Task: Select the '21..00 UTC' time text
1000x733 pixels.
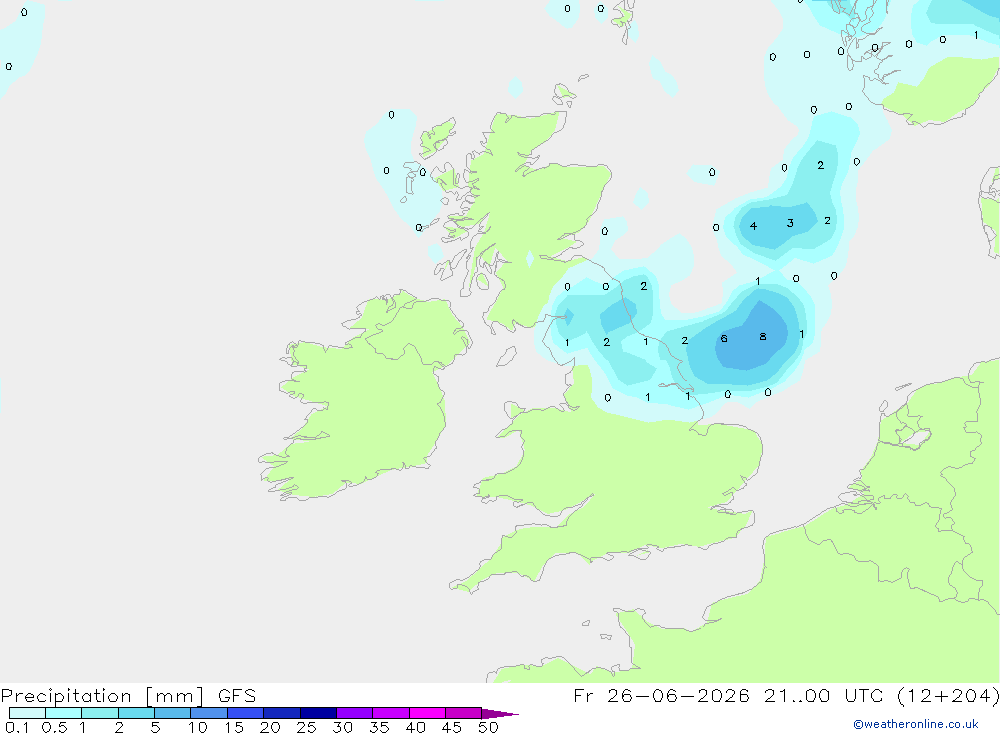Action: (823, 696)
